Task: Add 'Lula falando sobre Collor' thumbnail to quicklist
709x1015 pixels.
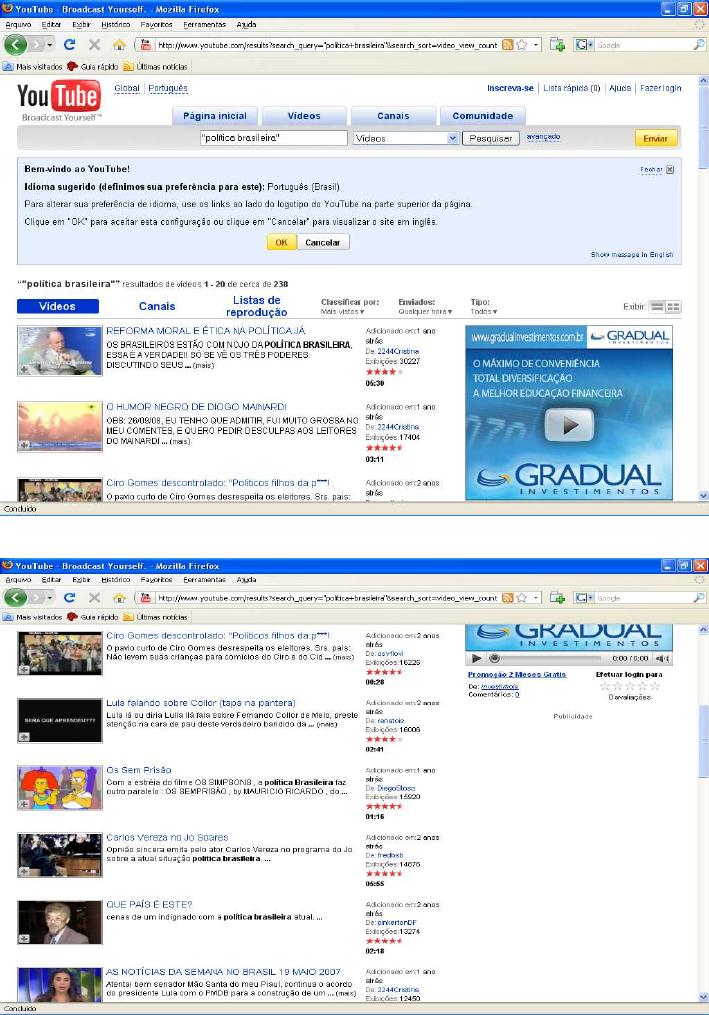Action: click(x=24, y=735)
